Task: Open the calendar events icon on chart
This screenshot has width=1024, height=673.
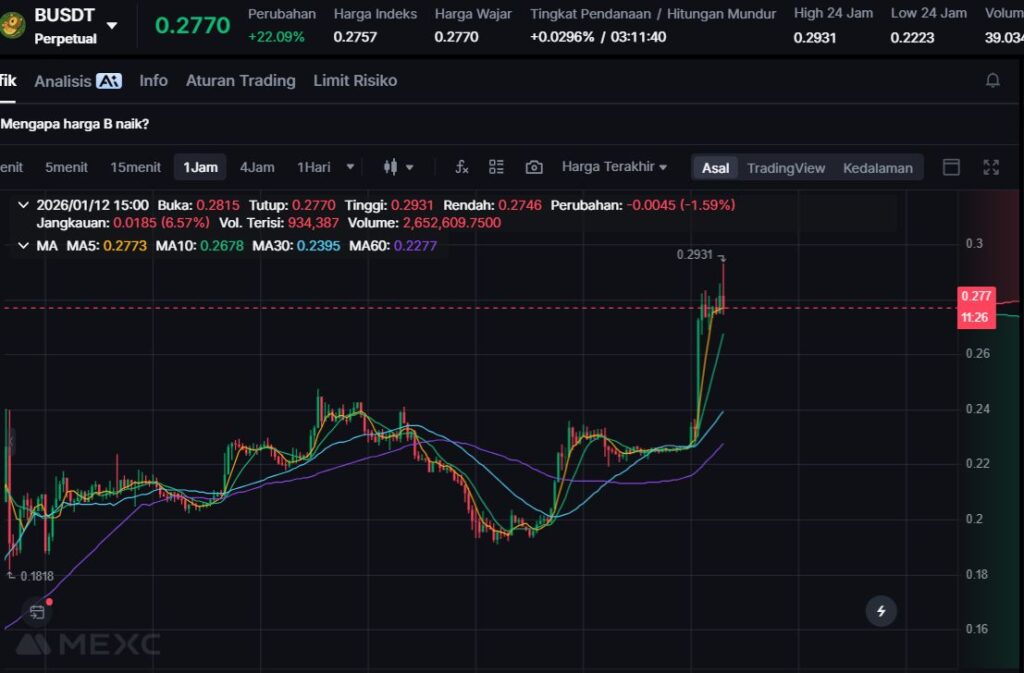Action: coord(38,611)
